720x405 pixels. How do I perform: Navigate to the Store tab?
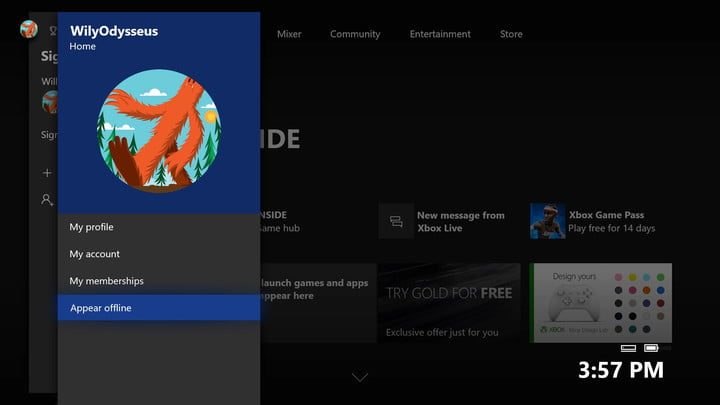(511, 34)
